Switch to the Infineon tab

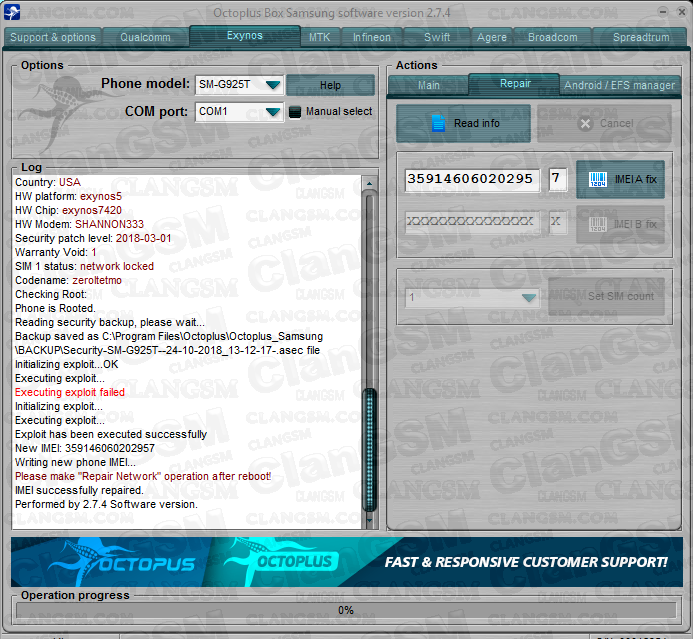(372, 38)
